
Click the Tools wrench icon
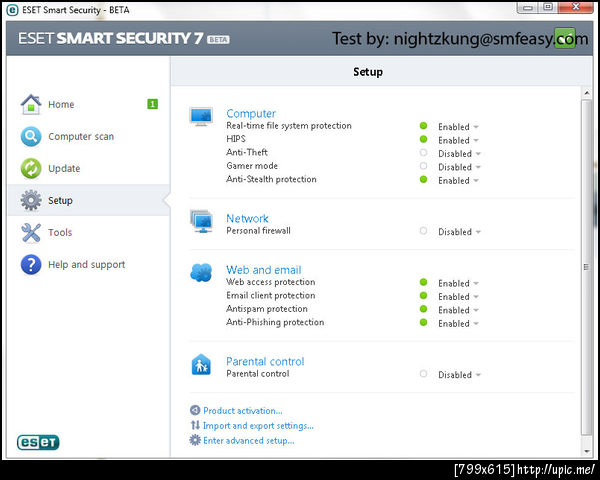31,233
